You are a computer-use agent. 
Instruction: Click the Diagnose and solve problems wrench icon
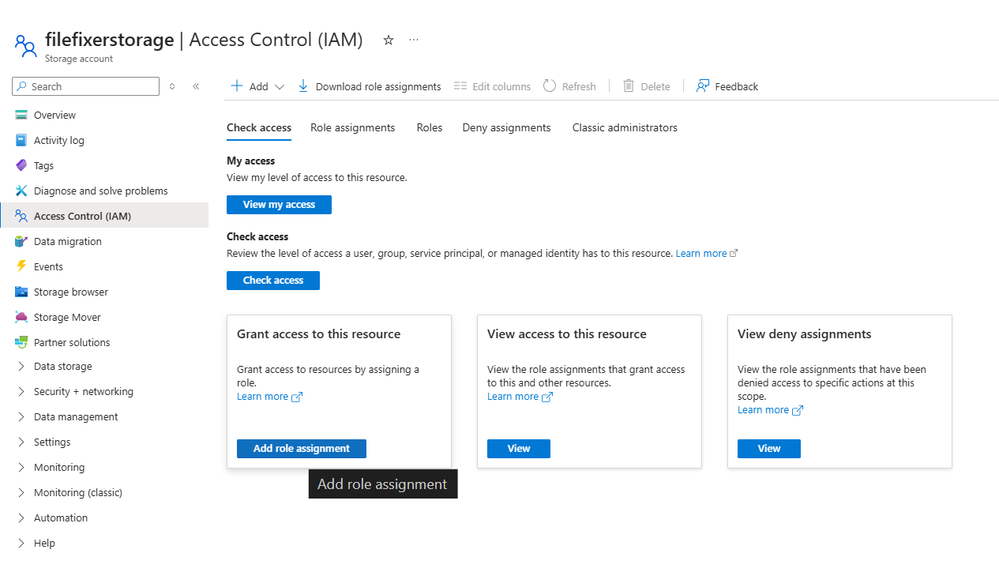pyautogui.click(x=21, y=190)
